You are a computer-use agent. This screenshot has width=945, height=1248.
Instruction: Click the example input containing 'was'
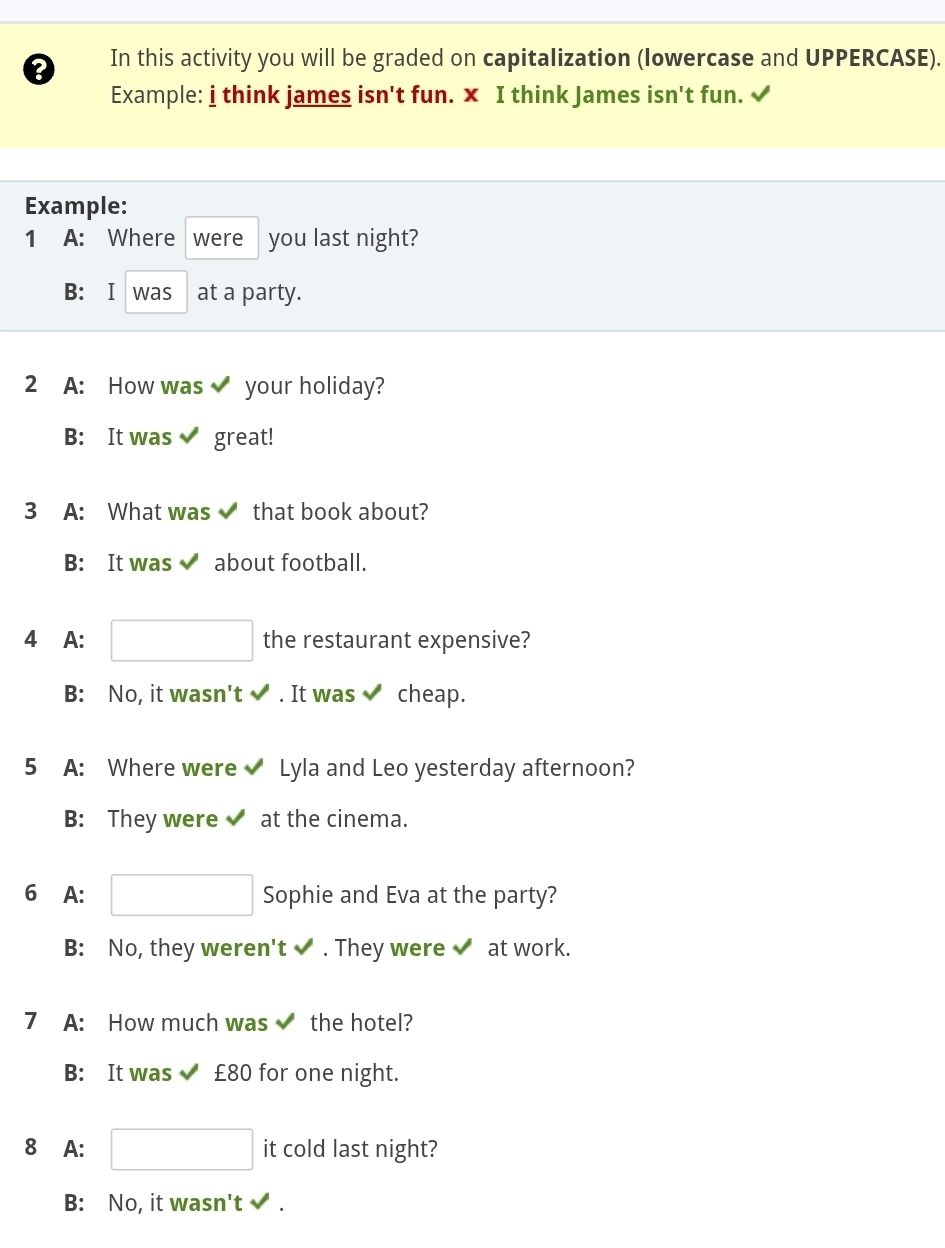pos(155,292)
